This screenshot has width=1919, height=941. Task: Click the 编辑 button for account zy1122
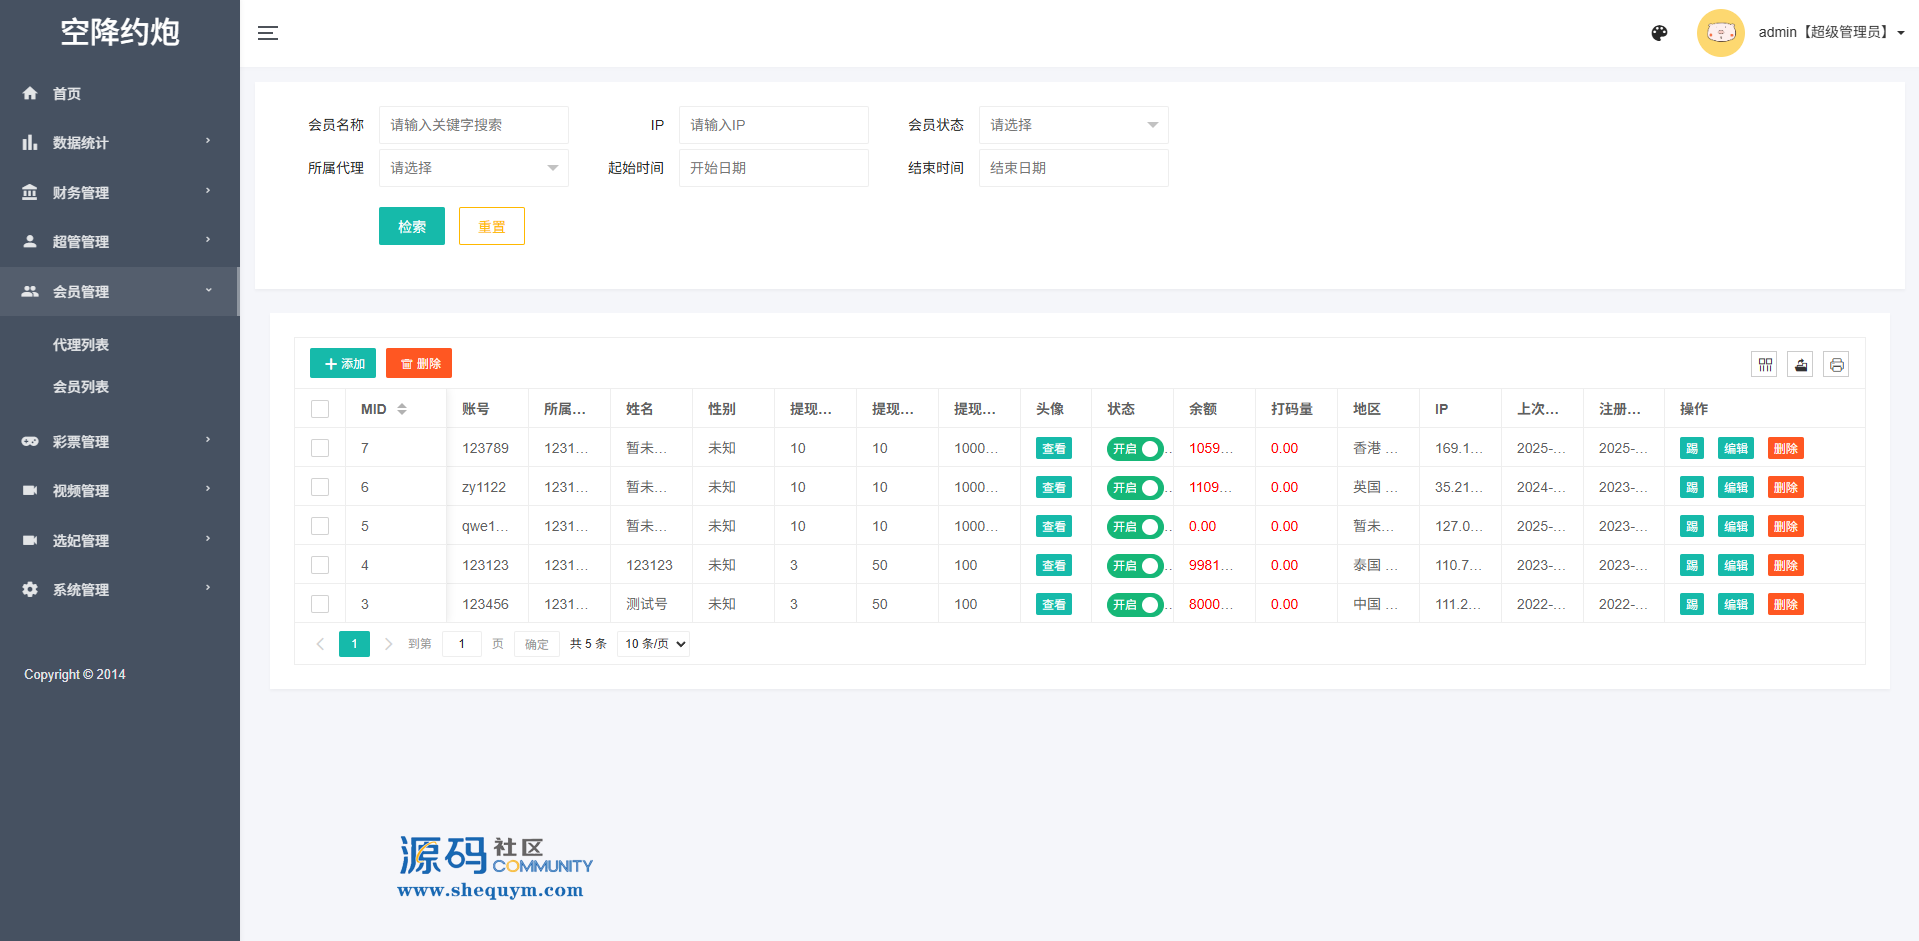(1735, 487)
